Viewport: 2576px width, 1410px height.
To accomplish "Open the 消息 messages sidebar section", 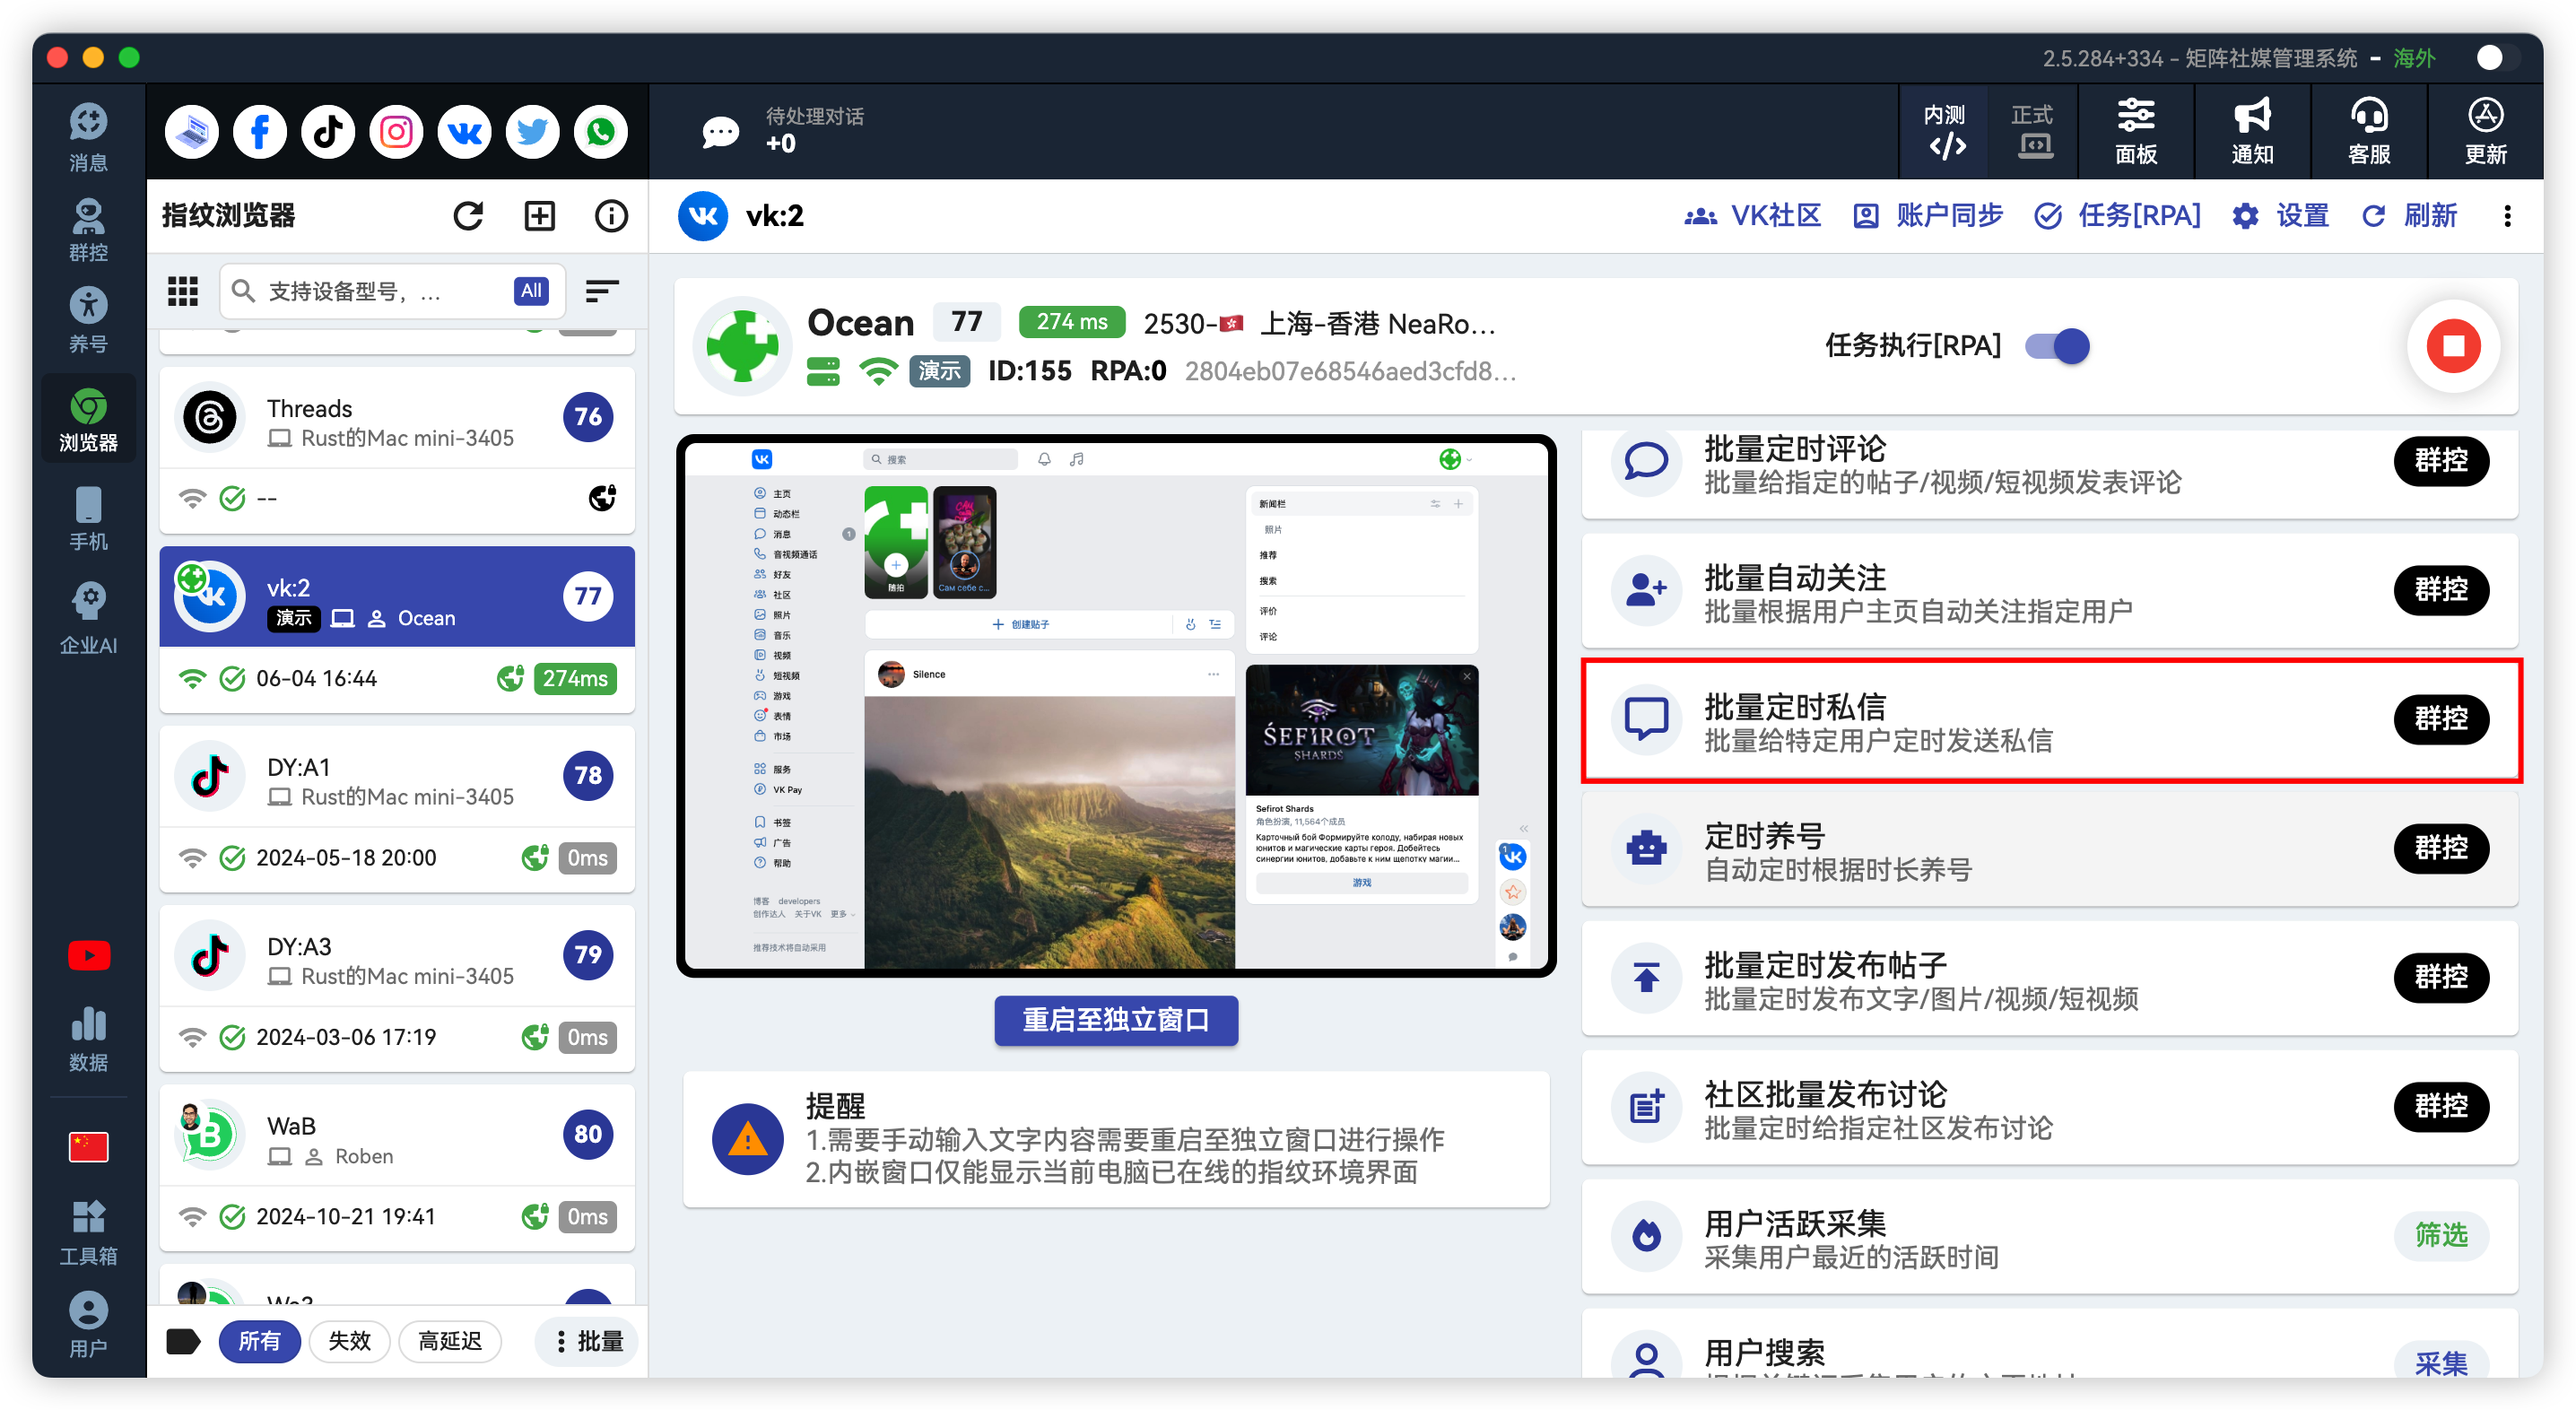I will [x=88, y=137].
